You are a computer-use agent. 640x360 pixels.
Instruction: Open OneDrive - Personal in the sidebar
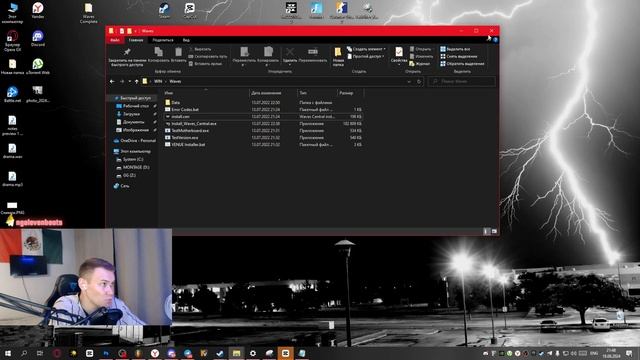[135, 141]
